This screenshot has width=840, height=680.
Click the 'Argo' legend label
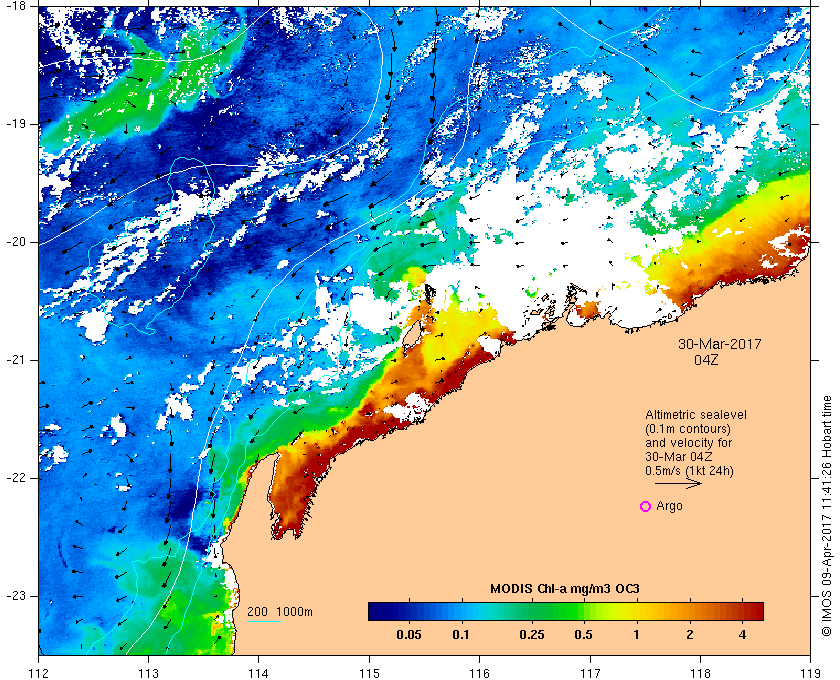pyautogui.click(x=669, y=506)
